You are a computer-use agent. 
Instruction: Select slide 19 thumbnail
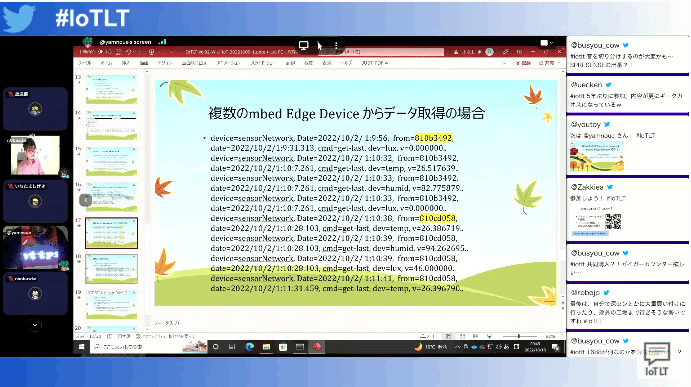click(x=111, y=304)
